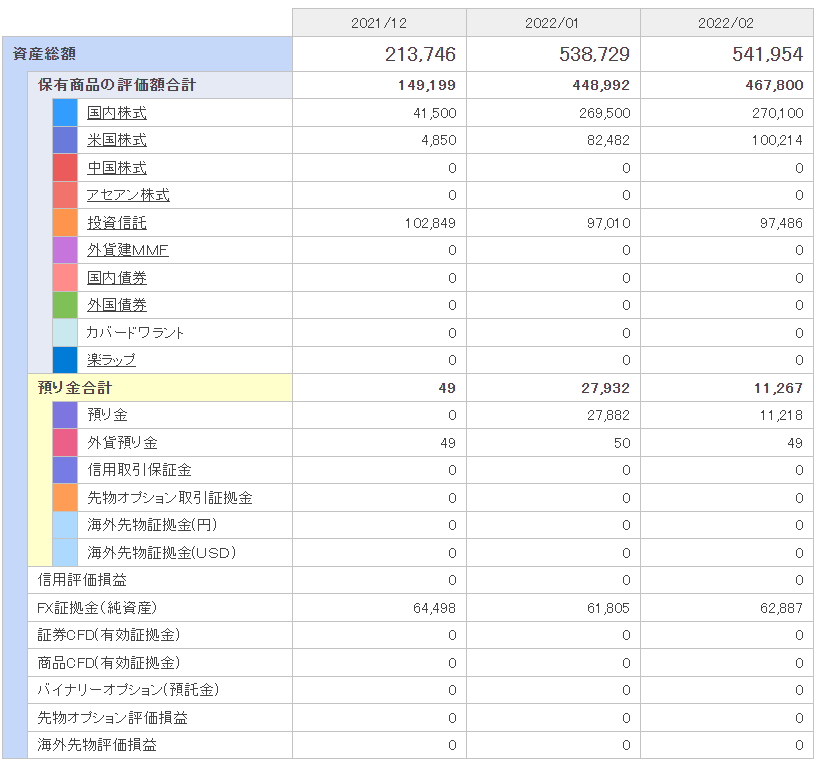
Task: Click holdings total 448,992
Action: pyautogui.click(x=601, y=85)
